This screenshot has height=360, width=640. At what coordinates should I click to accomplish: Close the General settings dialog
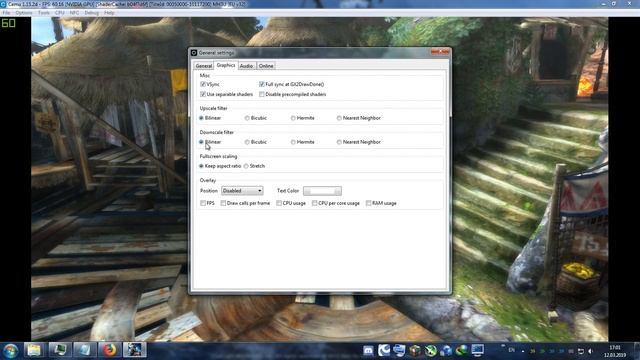click(440, 51)
